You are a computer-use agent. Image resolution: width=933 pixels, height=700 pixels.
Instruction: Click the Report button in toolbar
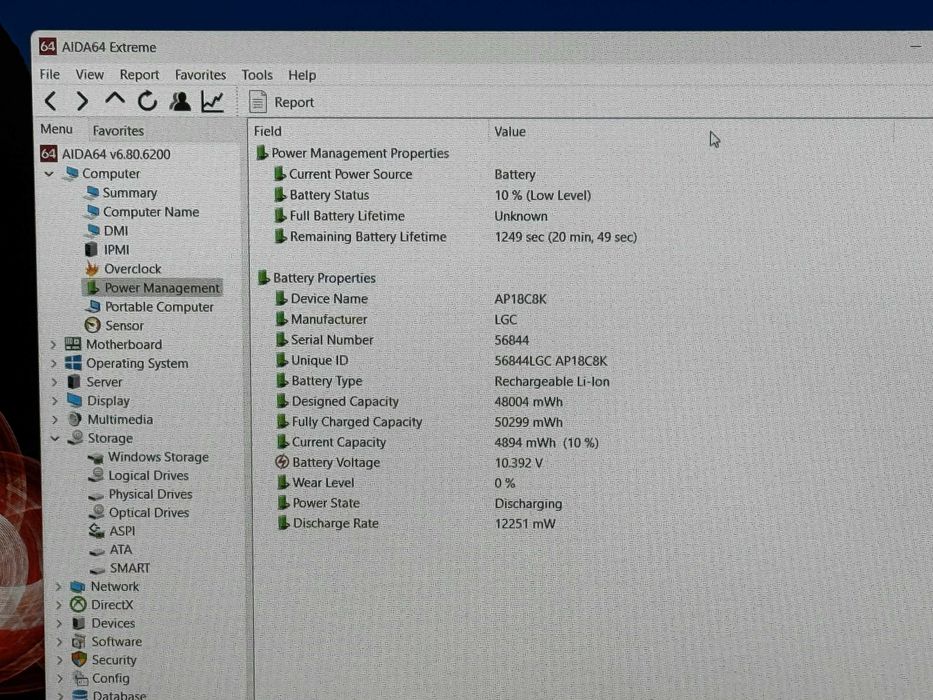point(281,102)
